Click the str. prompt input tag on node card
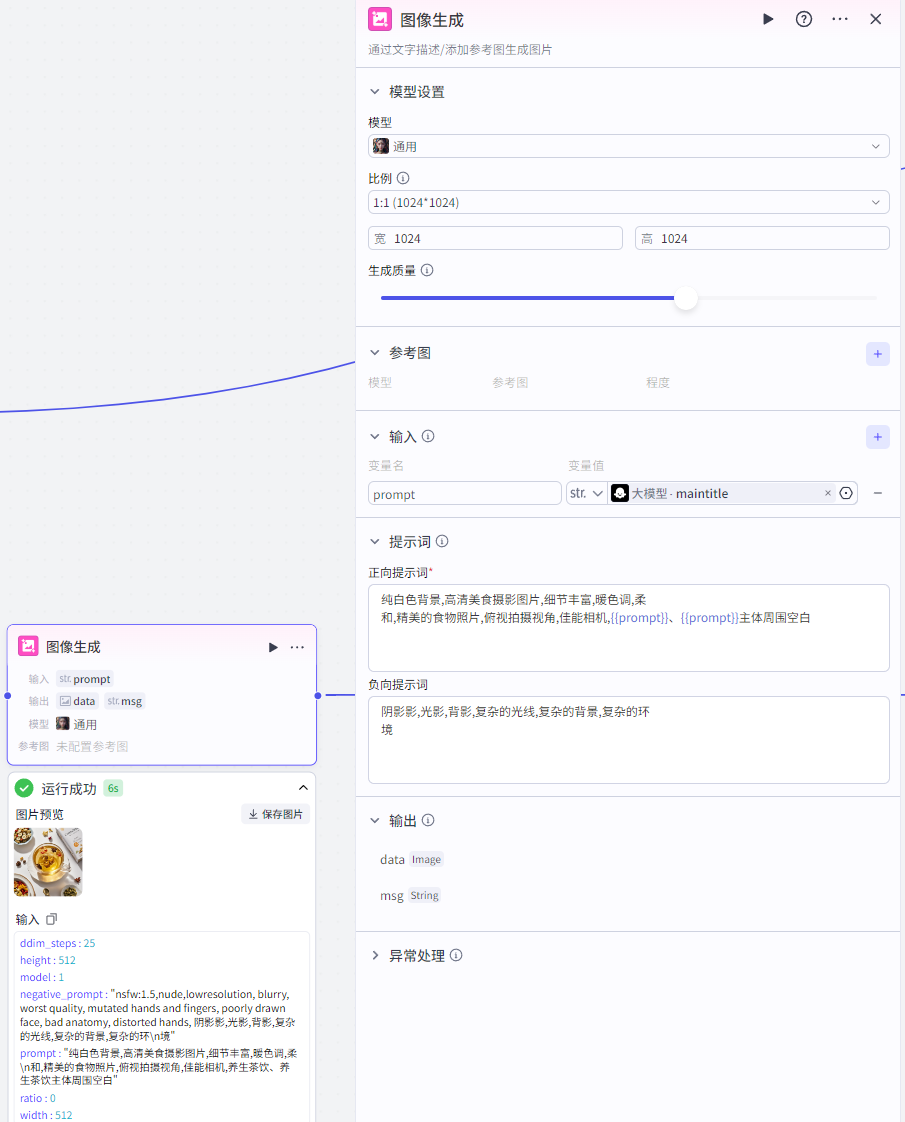The width and height of the screenshot is (905, 1122). [85, 679]
